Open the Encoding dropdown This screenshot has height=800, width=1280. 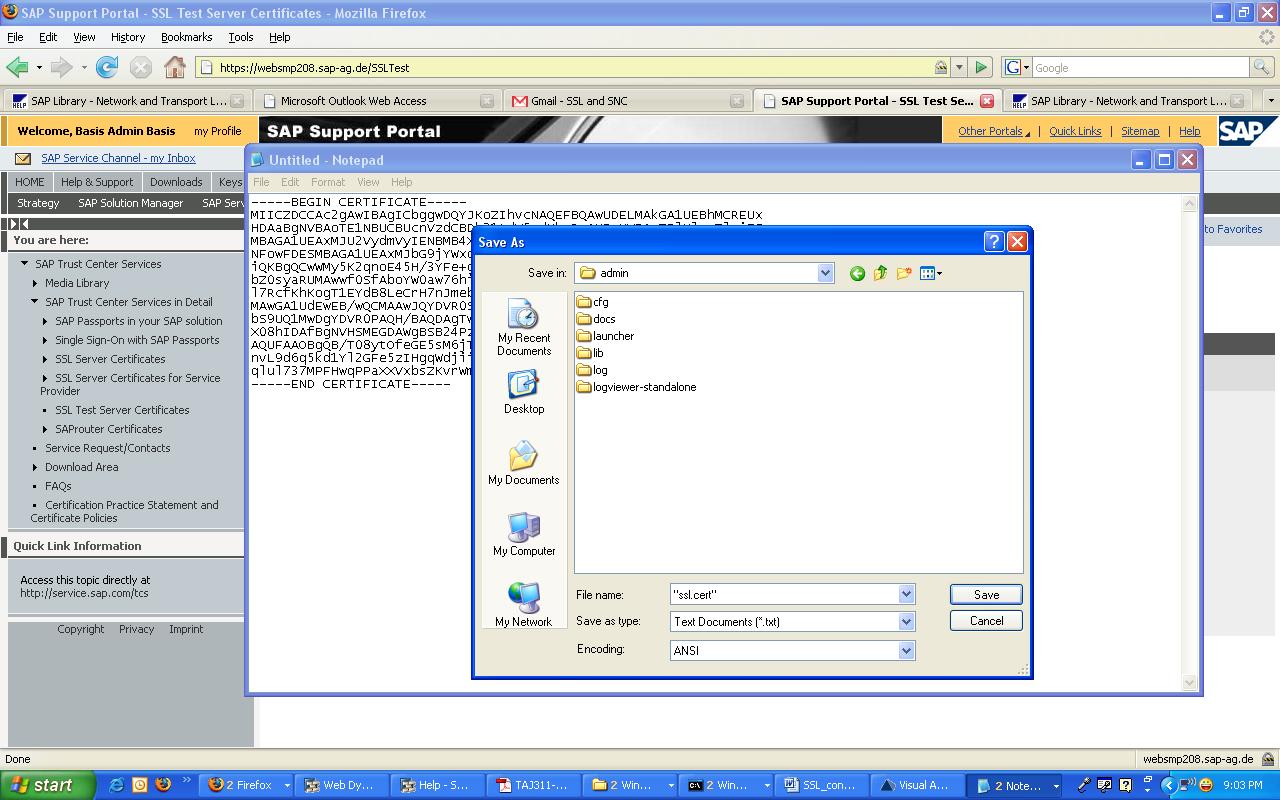pyautogui.click(x=905, y=650)
